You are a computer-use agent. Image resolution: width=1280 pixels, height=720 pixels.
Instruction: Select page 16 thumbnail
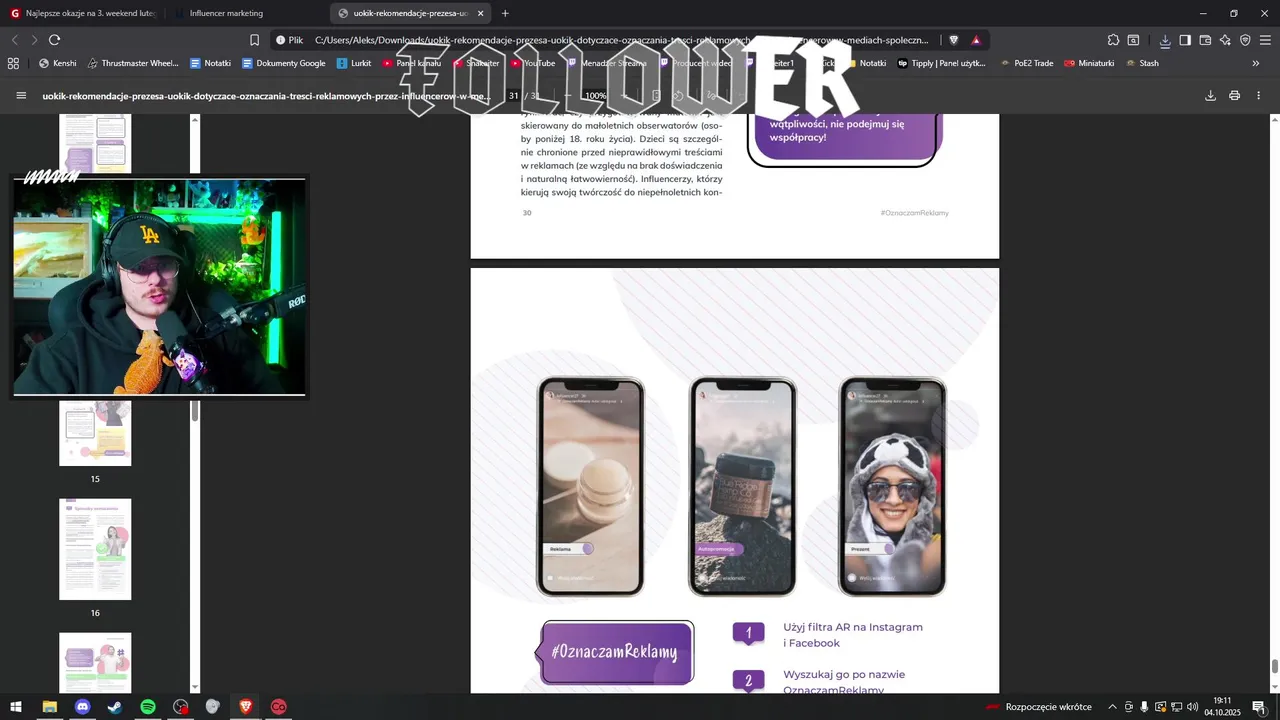pos(95,549)
